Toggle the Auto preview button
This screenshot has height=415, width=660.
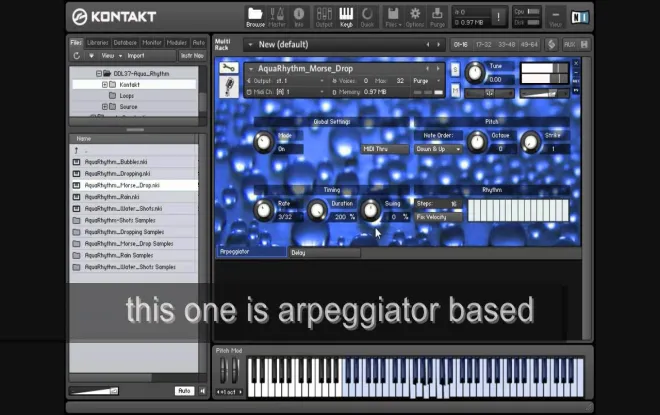[184, 391]
